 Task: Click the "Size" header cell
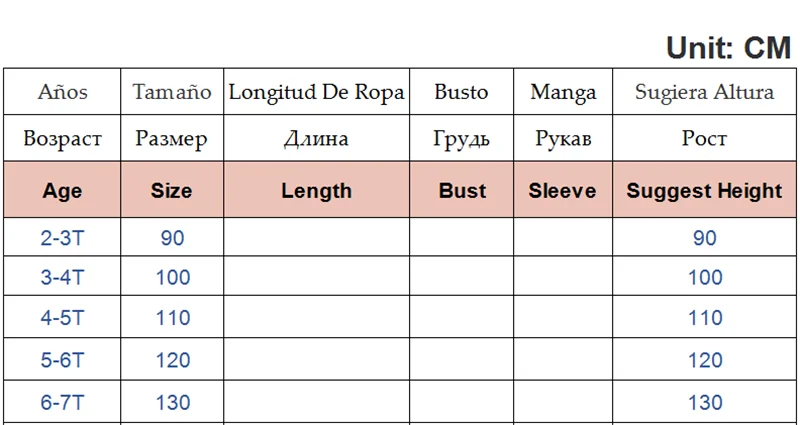[171, 190]
